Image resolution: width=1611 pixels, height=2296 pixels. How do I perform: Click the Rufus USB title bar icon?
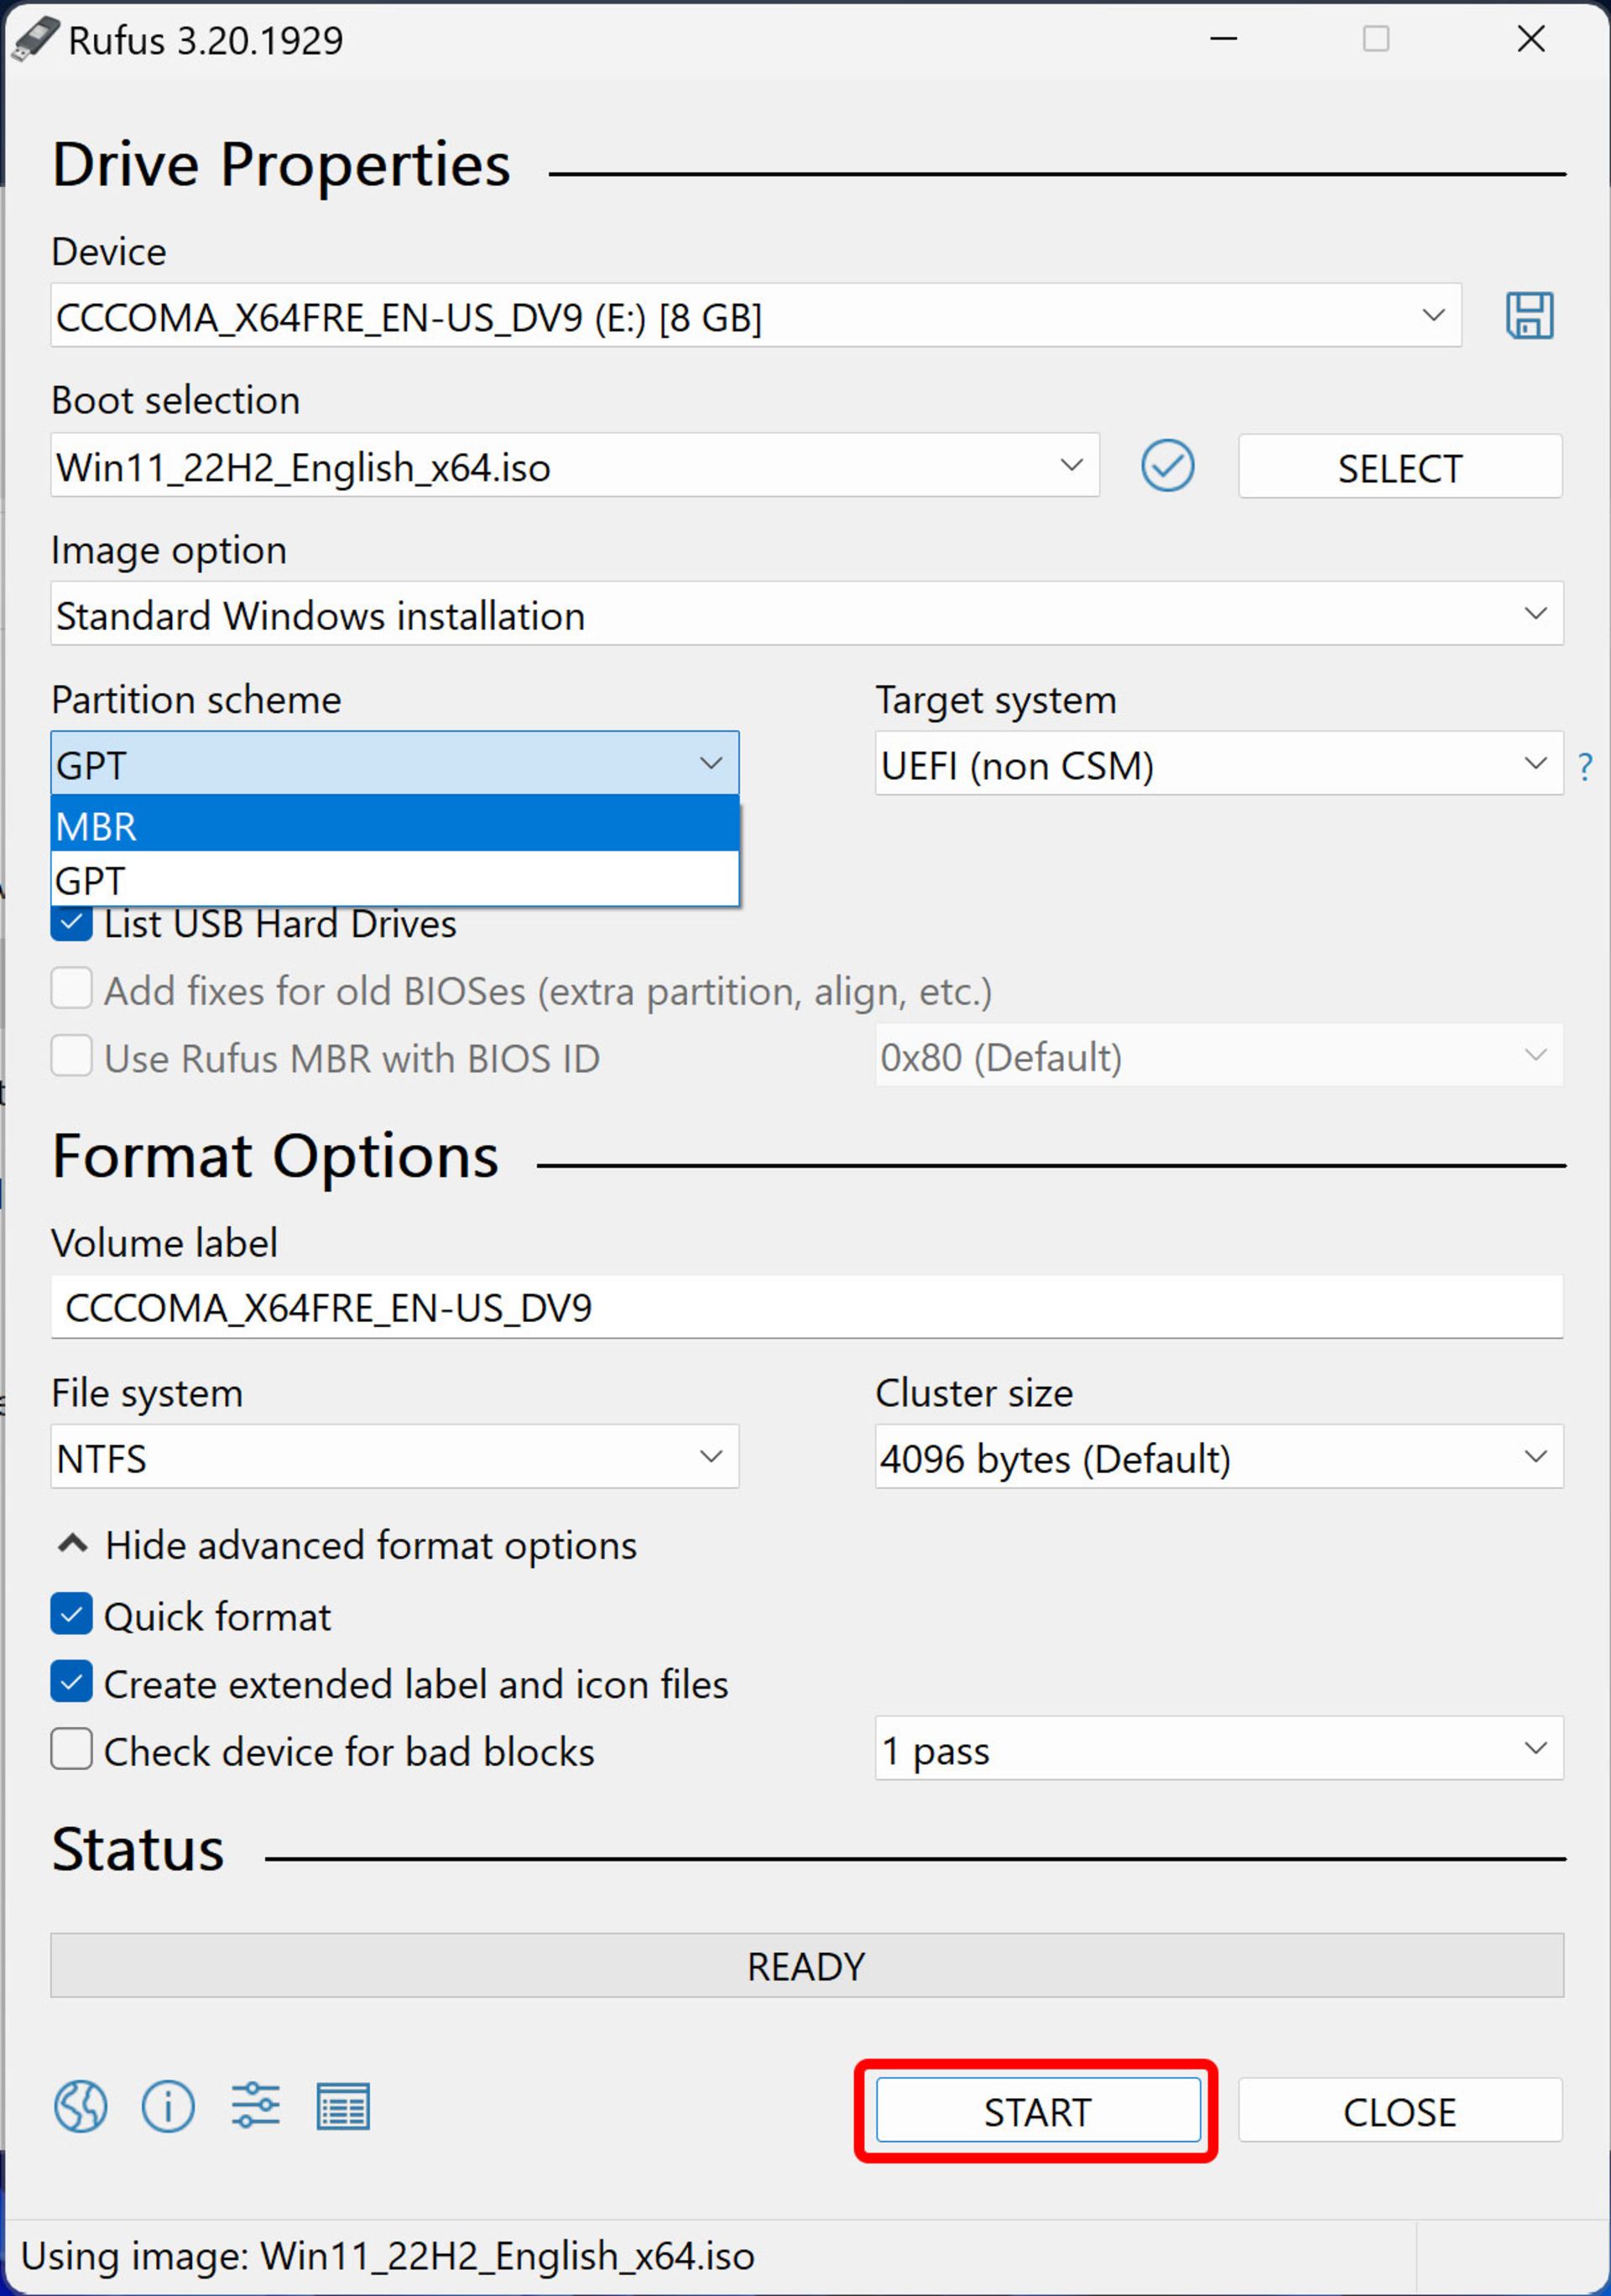[35, 40]
